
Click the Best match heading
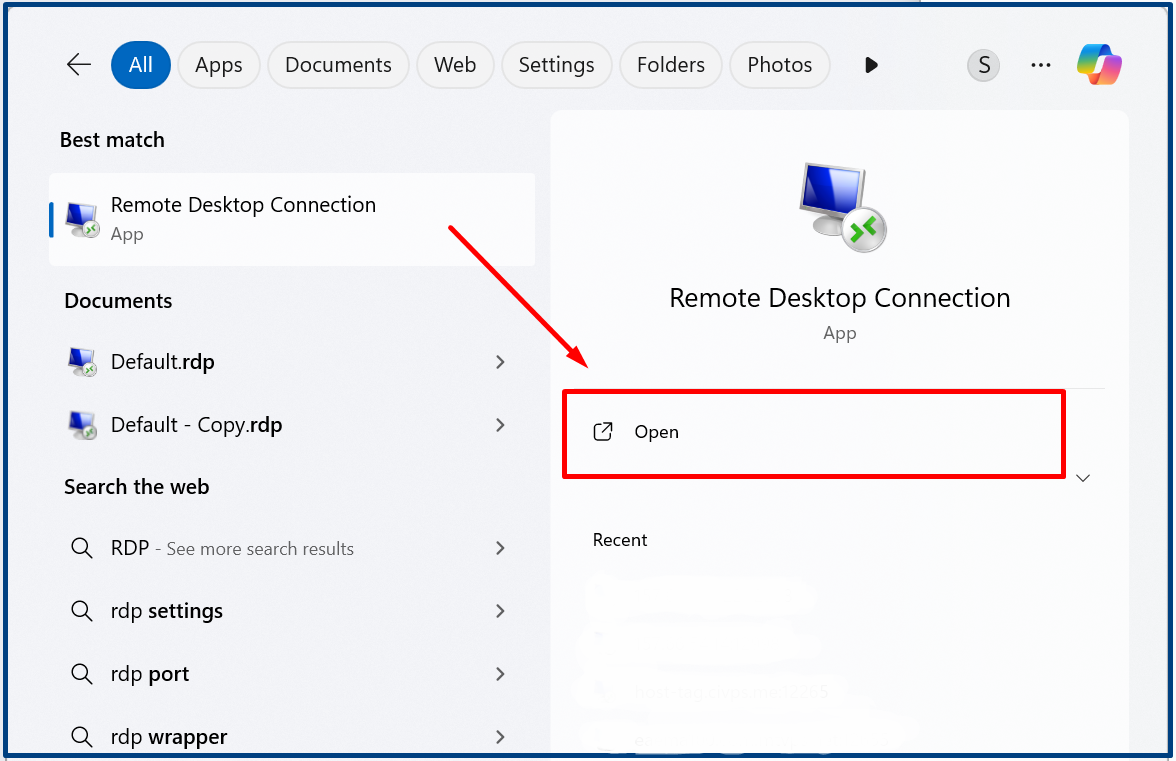112,140
